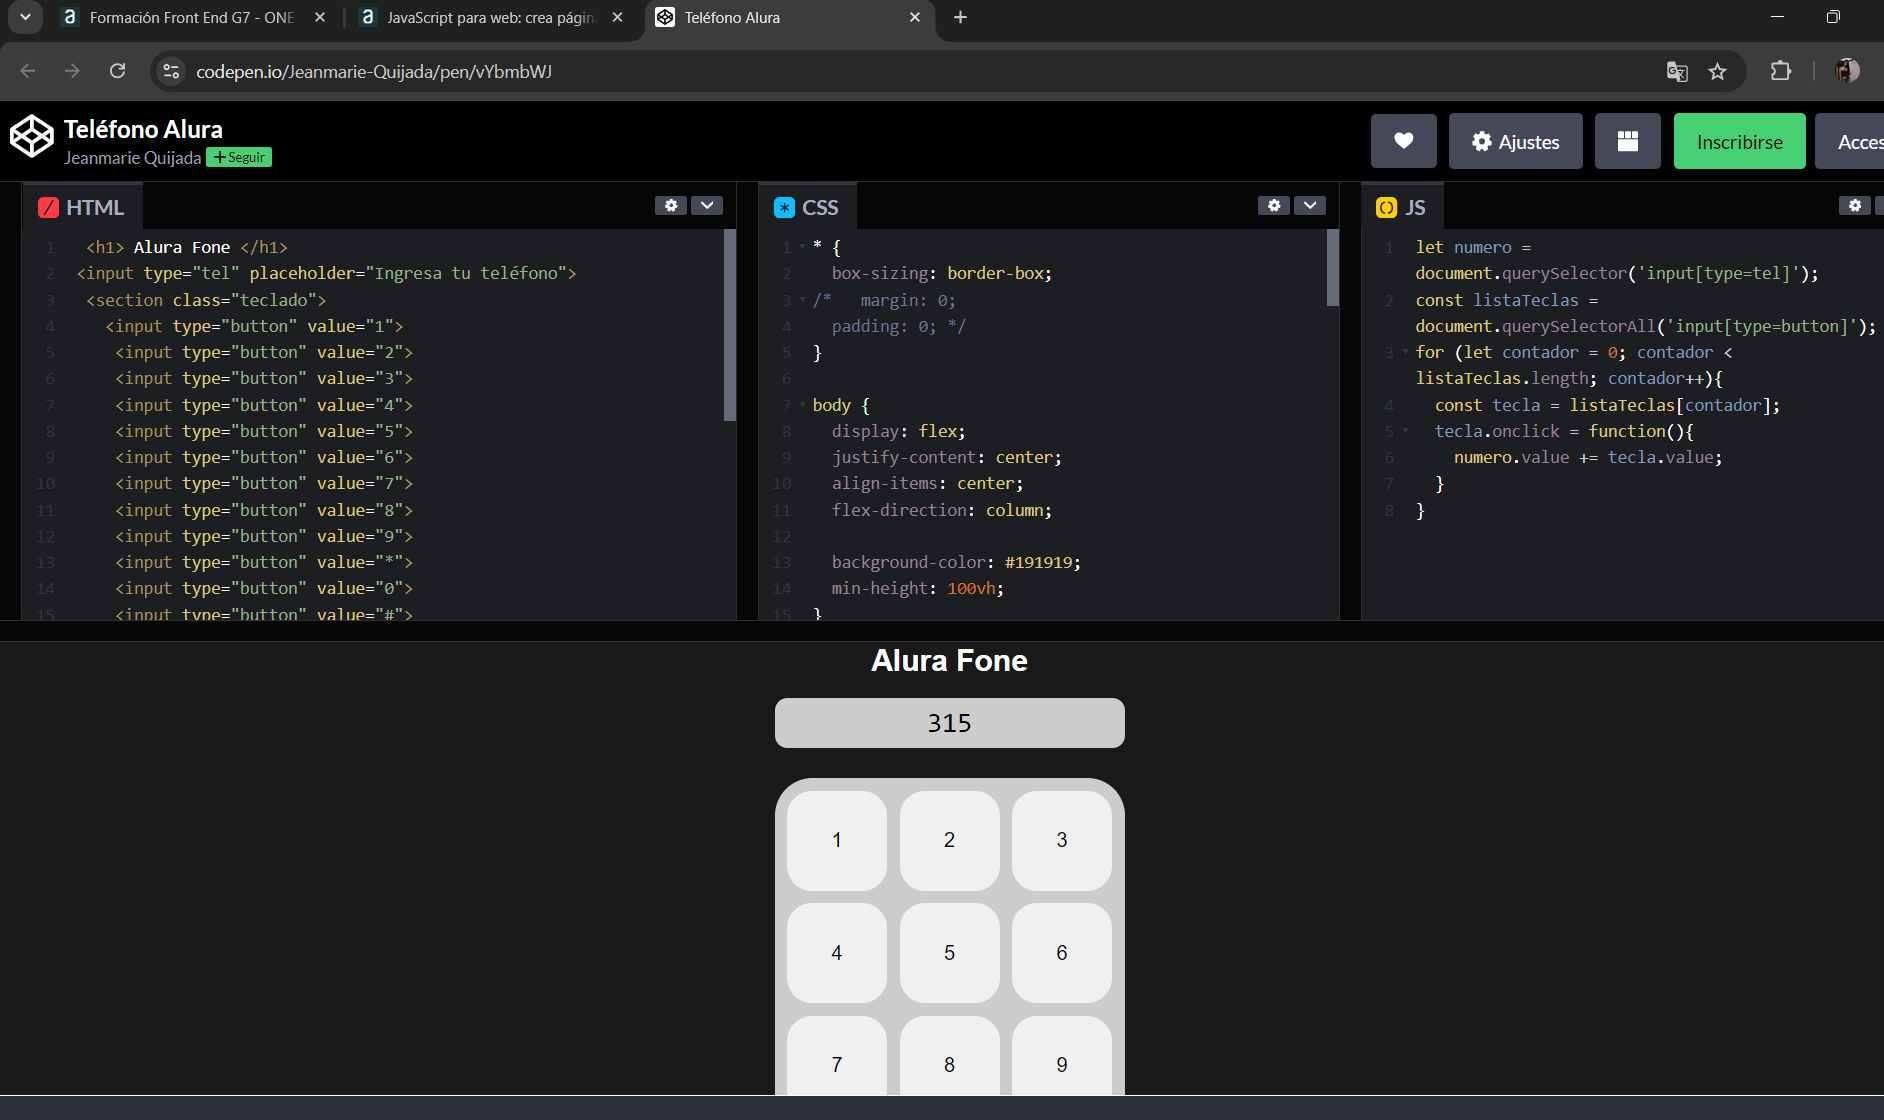Click the browser address bar URL
Screen dimensions: 1884x1120
coord(374,71)
